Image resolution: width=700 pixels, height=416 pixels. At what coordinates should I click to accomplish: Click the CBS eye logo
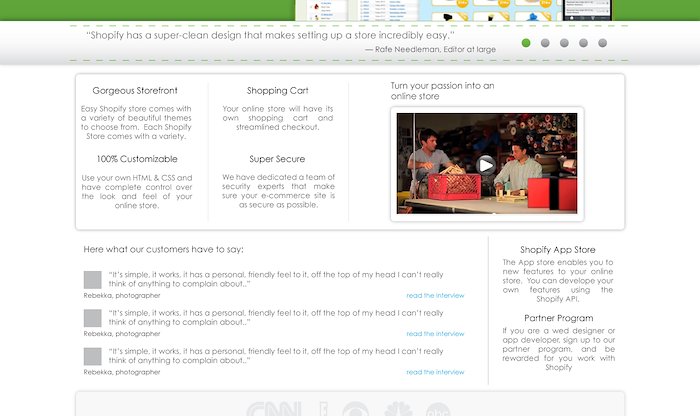coord(355,409)
